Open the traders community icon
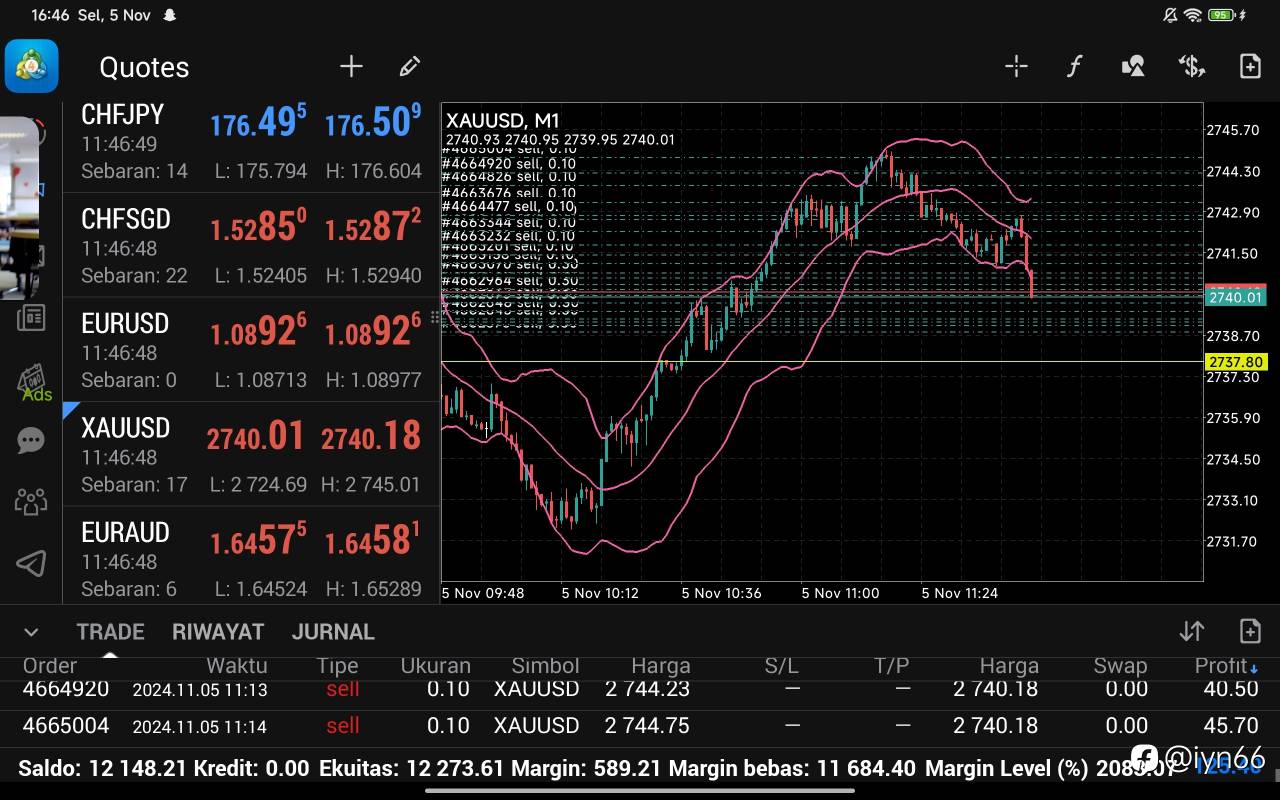The image size is (1280, 800). (x=31, y=501)
